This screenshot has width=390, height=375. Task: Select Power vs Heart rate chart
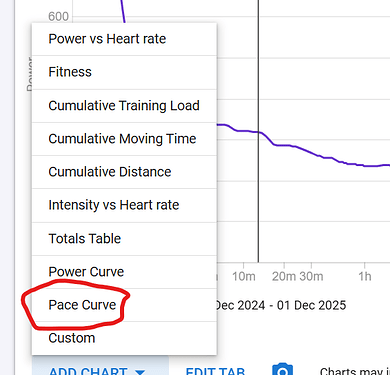point(124,39)
